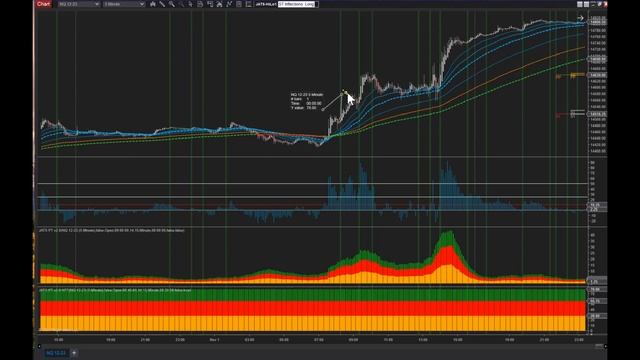Click the "Nov 1" date label on the time axis
The width and height of the screenshot is (640, 360).
(x=214, y=340)
